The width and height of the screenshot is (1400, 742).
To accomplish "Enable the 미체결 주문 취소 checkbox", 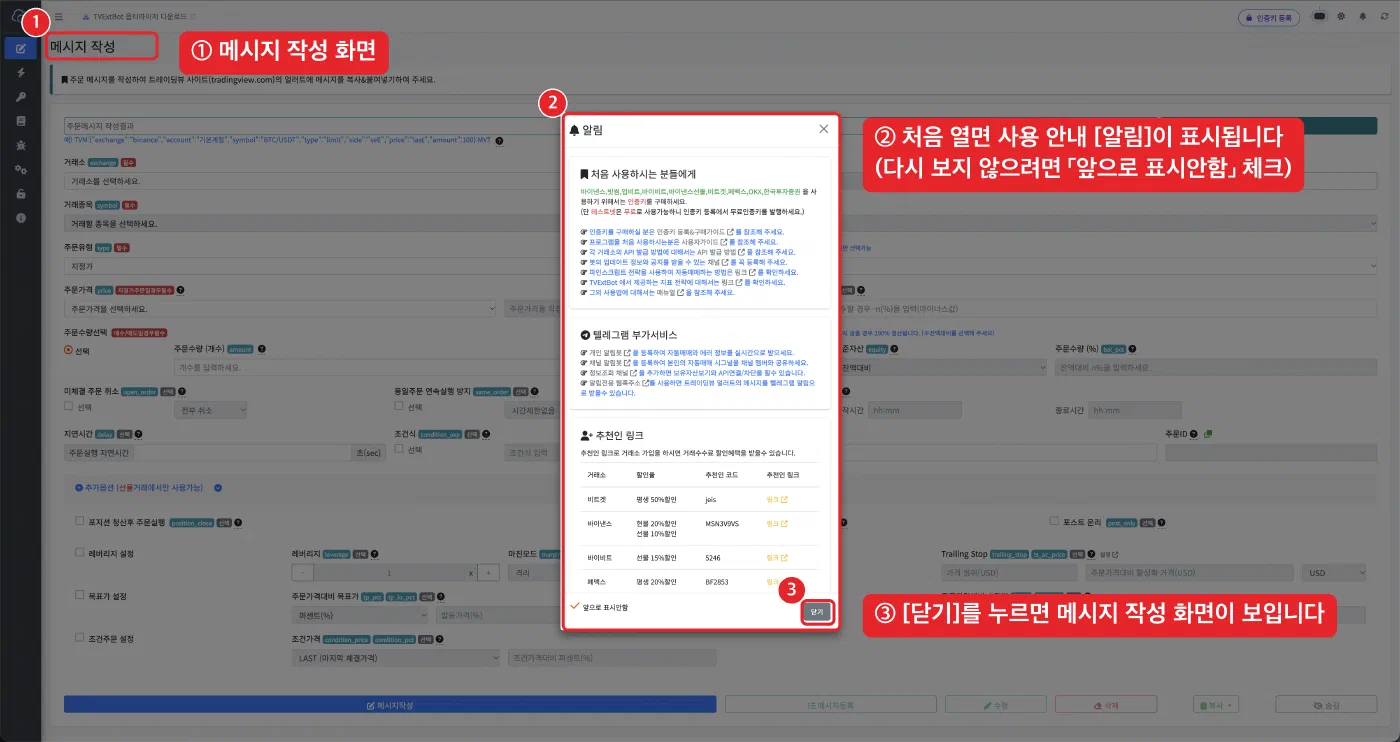I will (68, 407).
